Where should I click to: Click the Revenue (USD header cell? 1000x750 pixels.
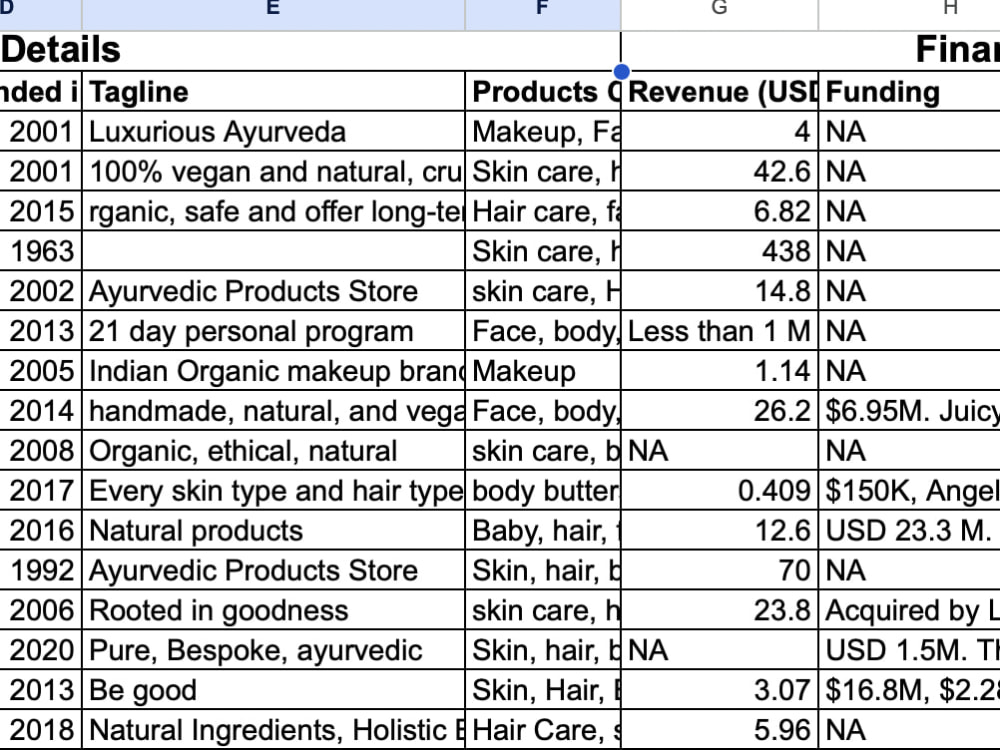(x=719, y=91)
